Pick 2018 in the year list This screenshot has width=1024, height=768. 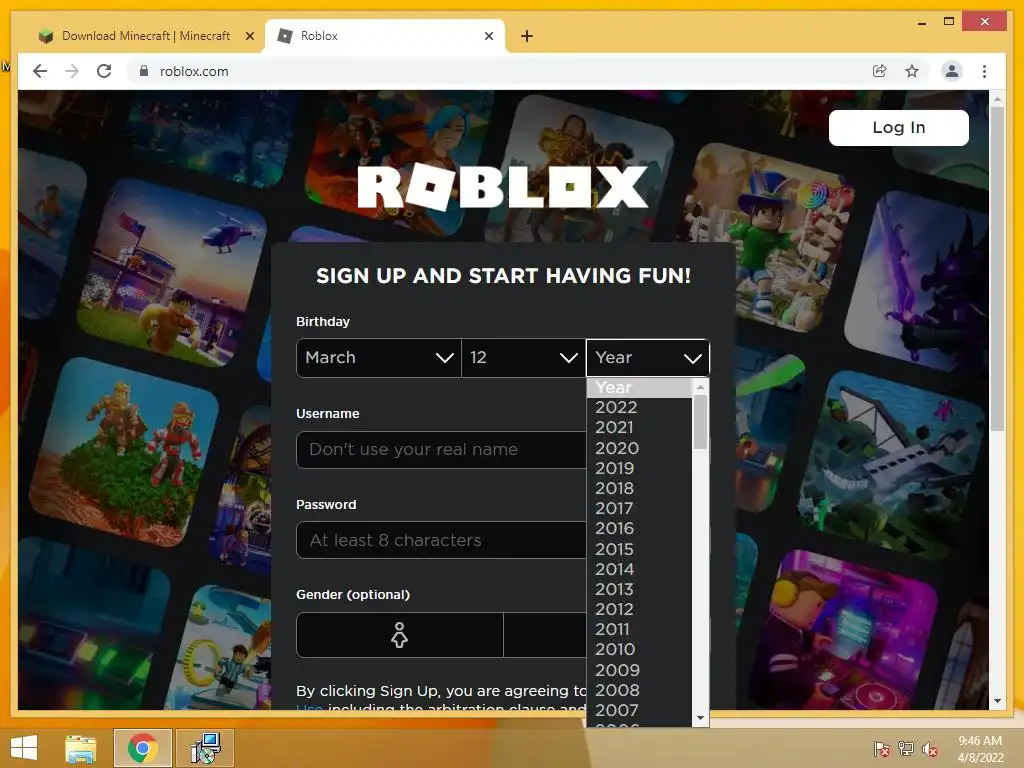[x=639, y=488]
